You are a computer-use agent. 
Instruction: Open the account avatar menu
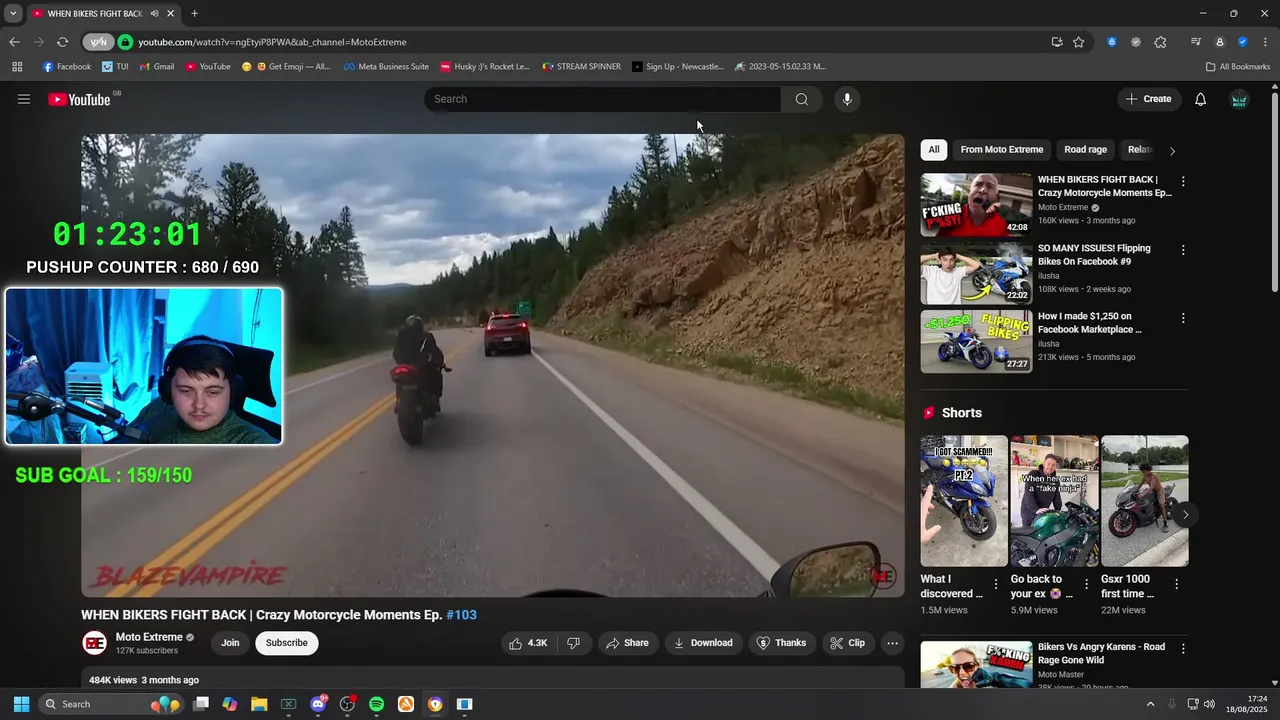1239,99
